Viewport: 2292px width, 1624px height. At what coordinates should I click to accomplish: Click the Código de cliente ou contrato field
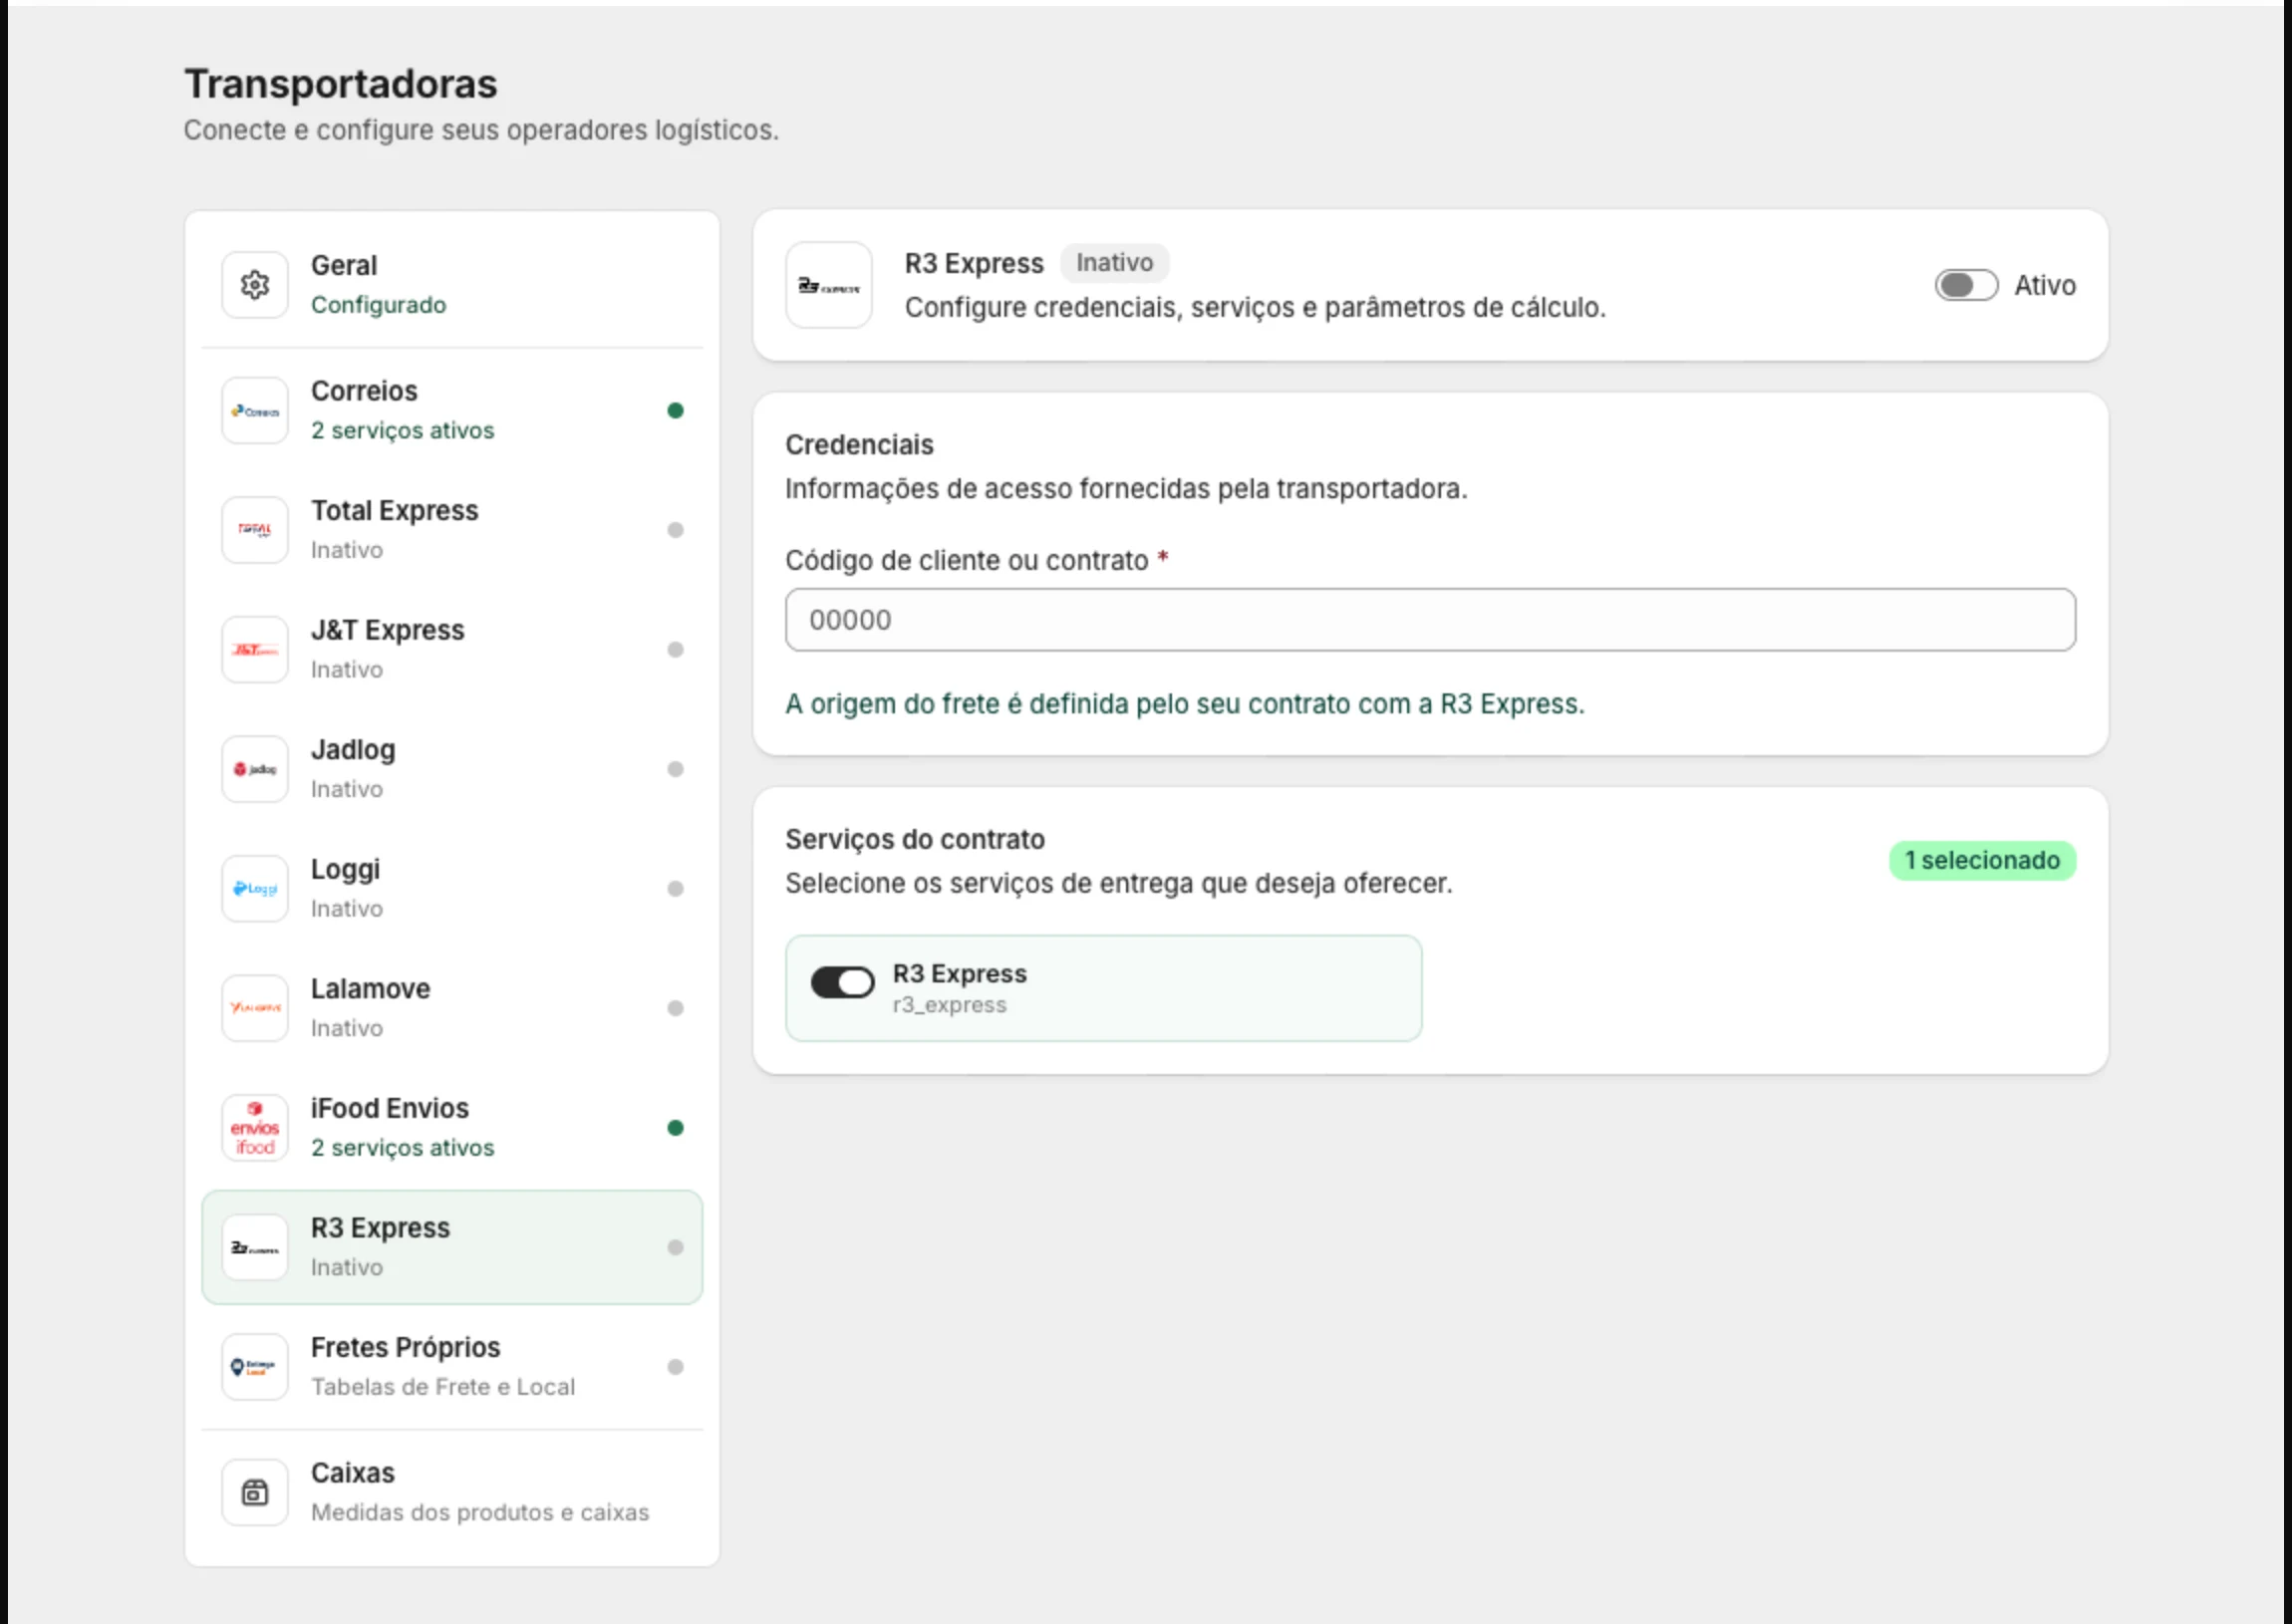pos(1430,620)
